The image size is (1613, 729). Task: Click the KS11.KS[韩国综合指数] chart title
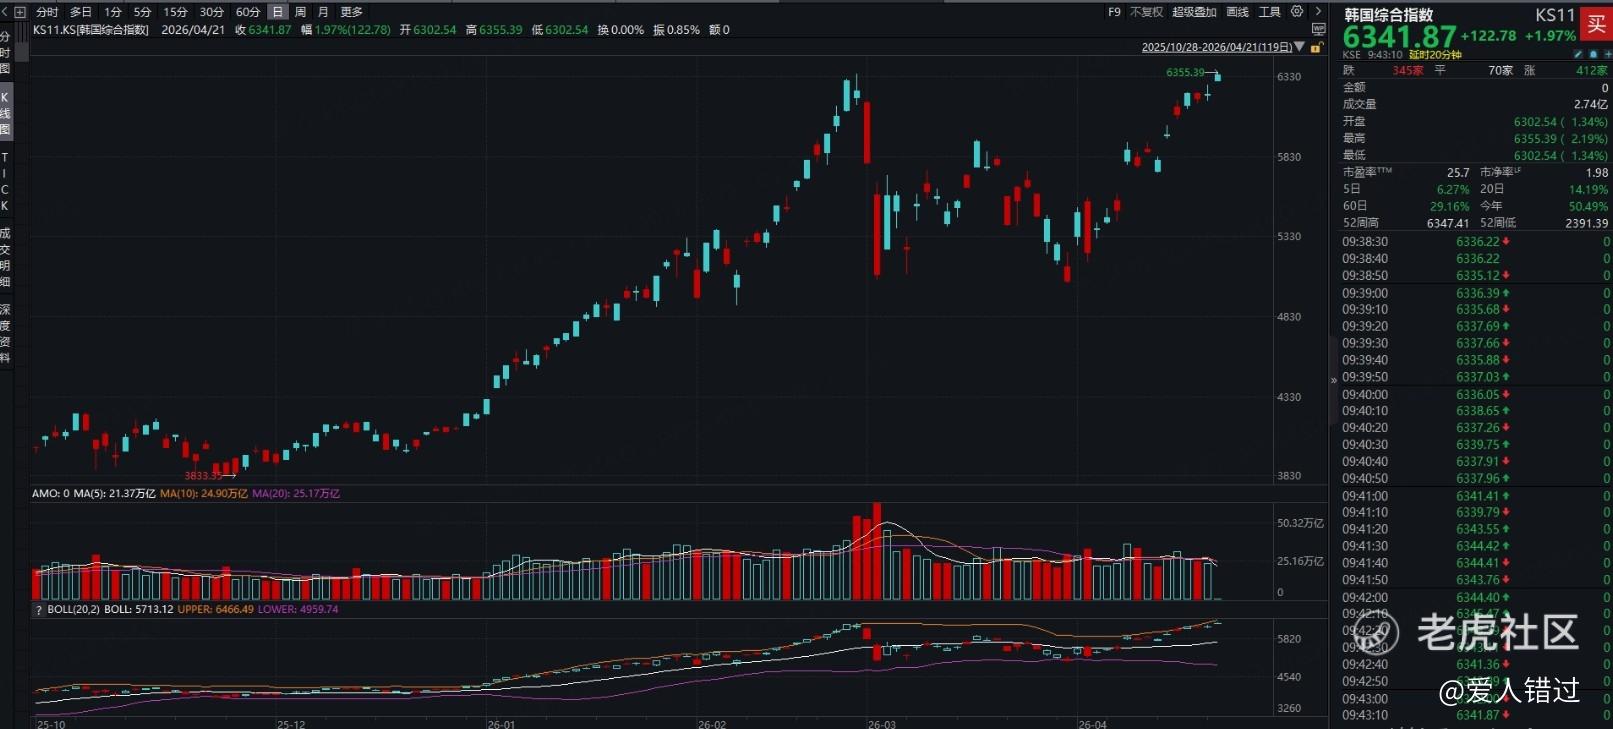pyautogui.click(x=91, y=30)
